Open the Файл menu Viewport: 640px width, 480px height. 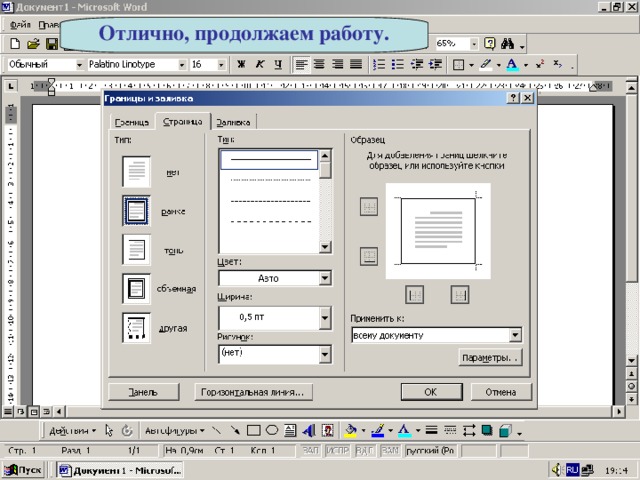(x=19, y=25)
